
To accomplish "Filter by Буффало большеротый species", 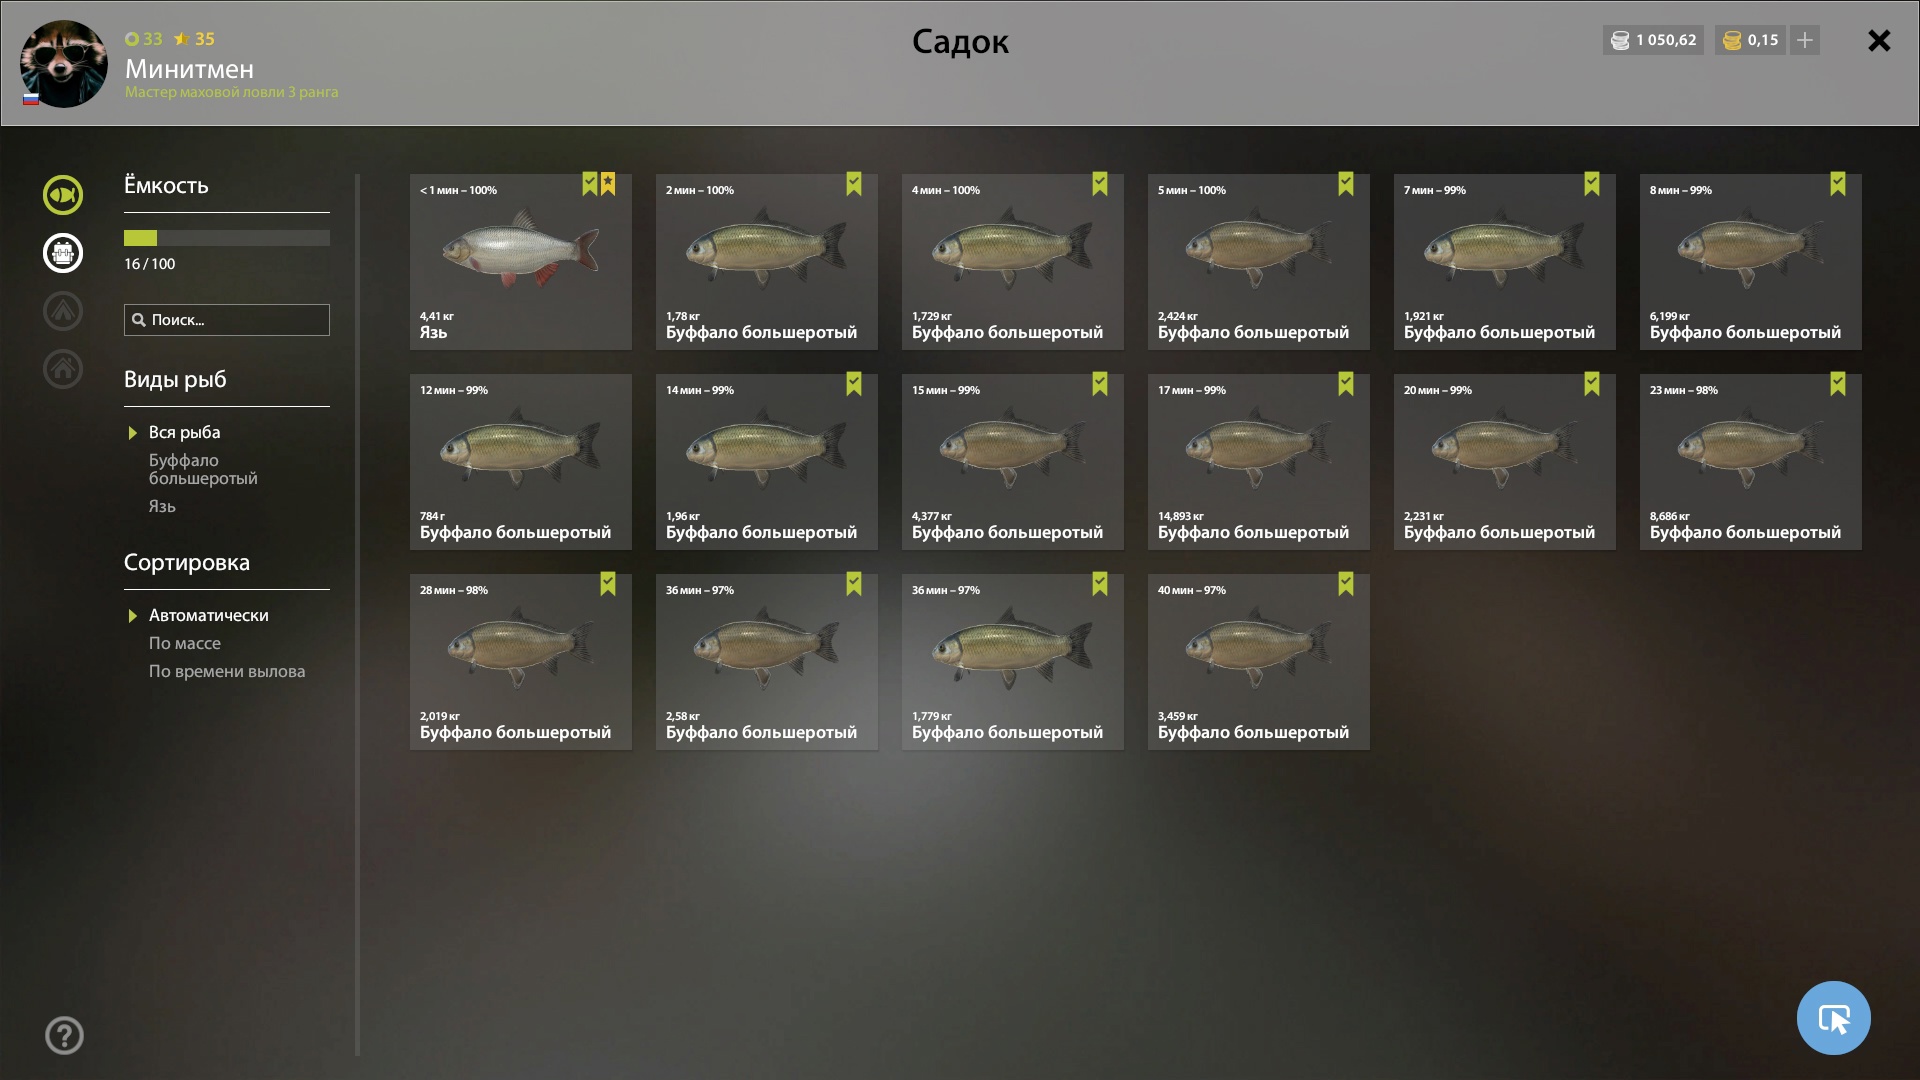I will [203, 469].
